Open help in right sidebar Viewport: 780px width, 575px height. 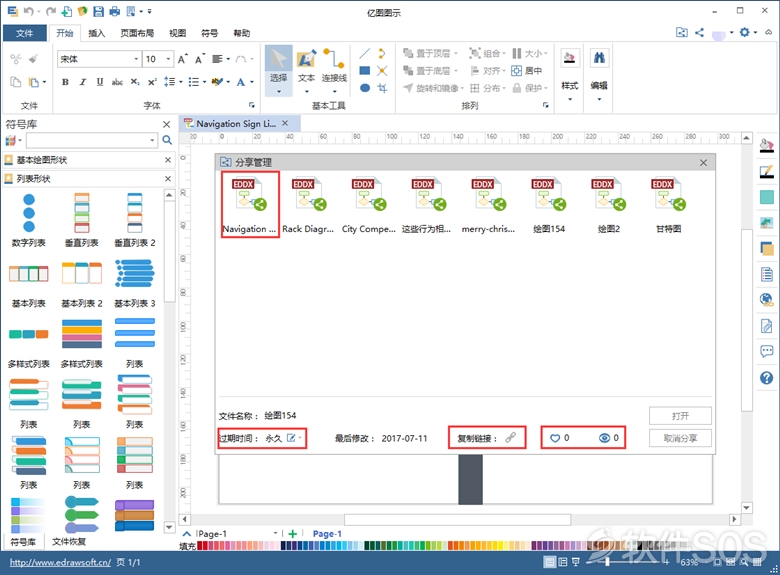coord(767,378)
